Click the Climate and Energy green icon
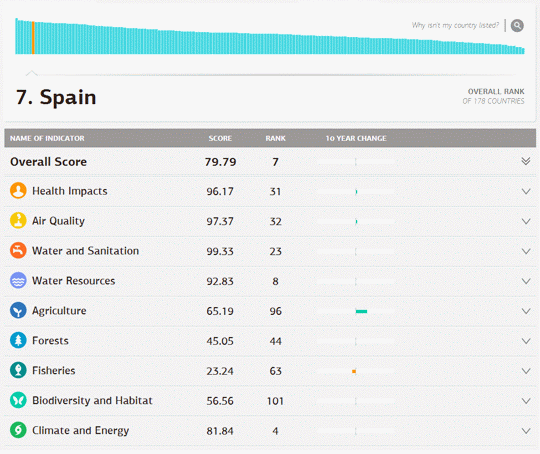540x454 pixels. 18,430
